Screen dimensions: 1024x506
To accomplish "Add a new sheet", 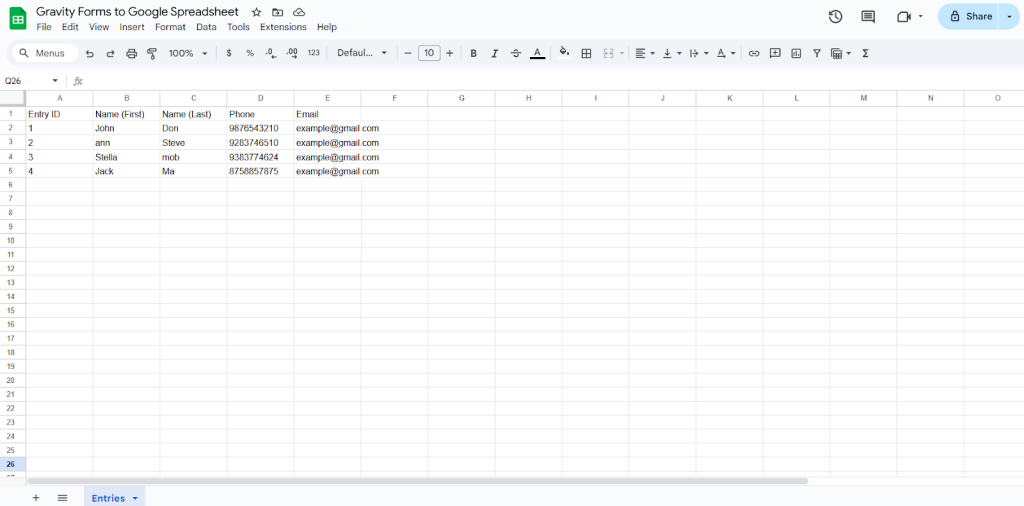I will coord(36,498).
